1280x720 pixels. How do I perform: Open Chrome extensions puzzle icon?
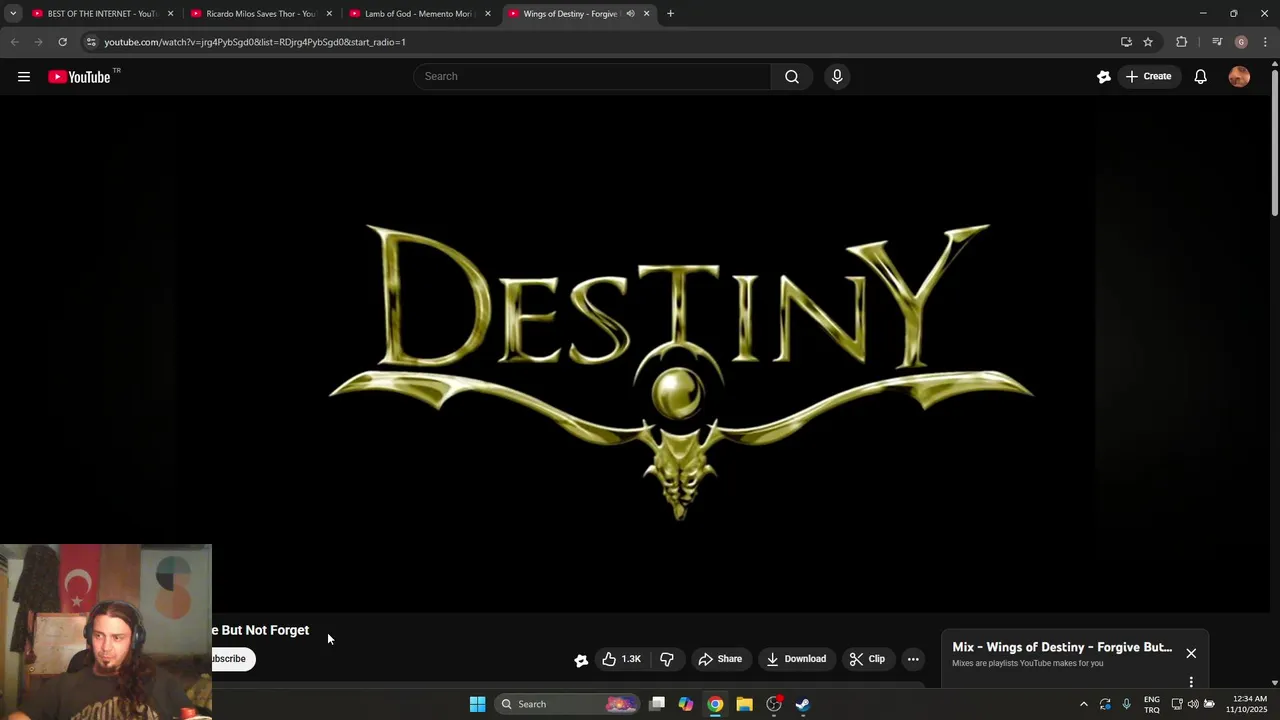click(1182, 42)
